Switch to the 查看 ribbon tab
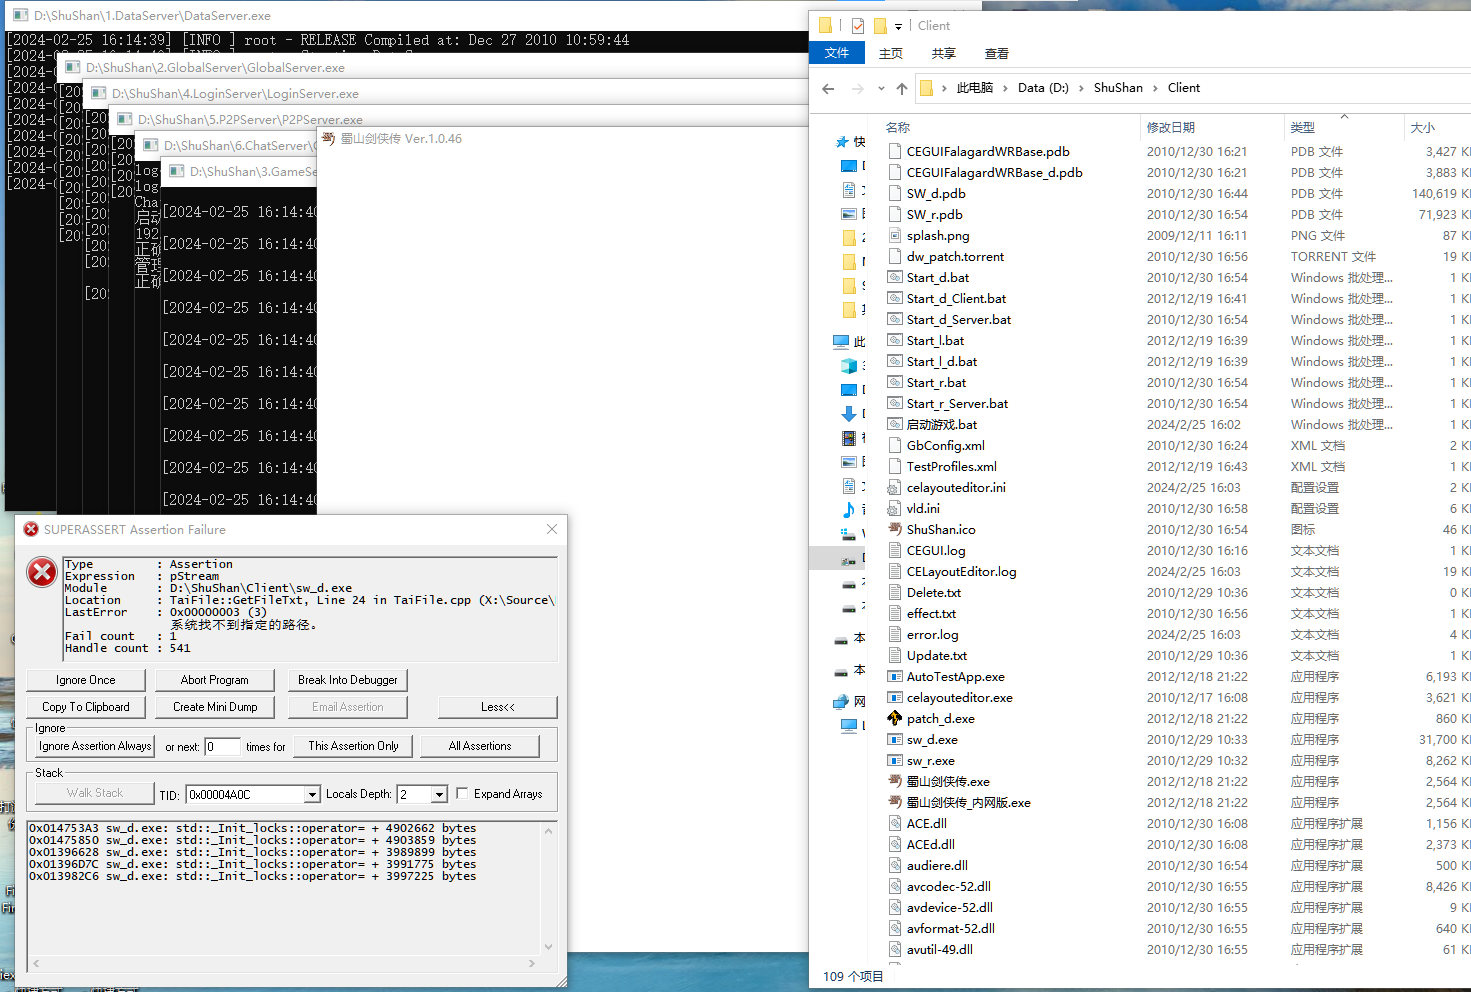 click(997, 54)
